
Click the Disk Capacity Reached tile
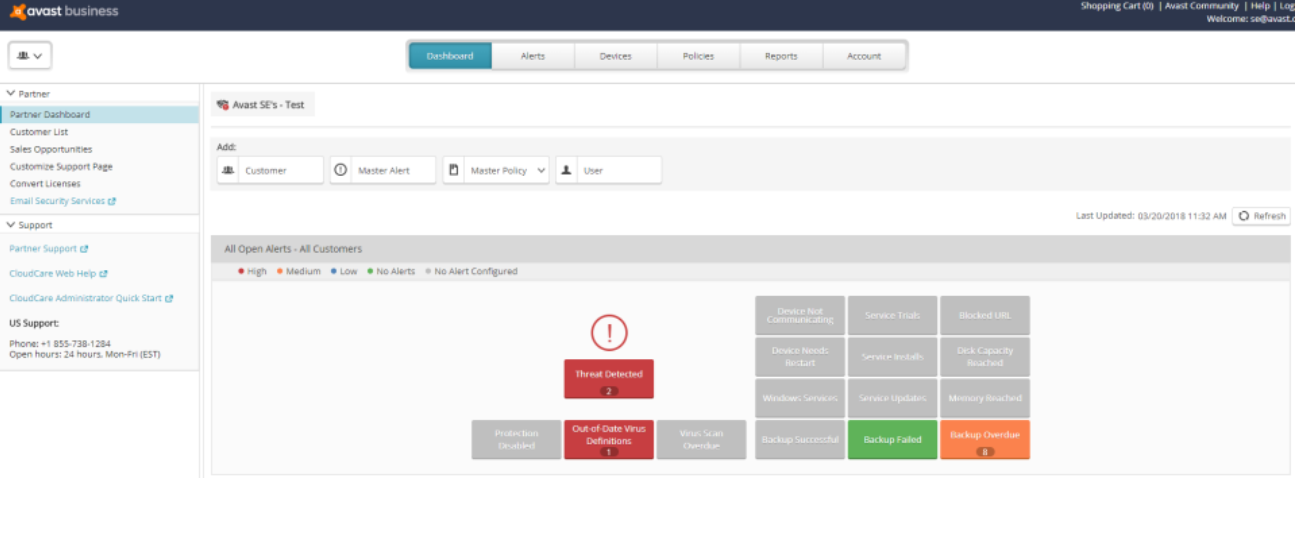tap(985, 357)
